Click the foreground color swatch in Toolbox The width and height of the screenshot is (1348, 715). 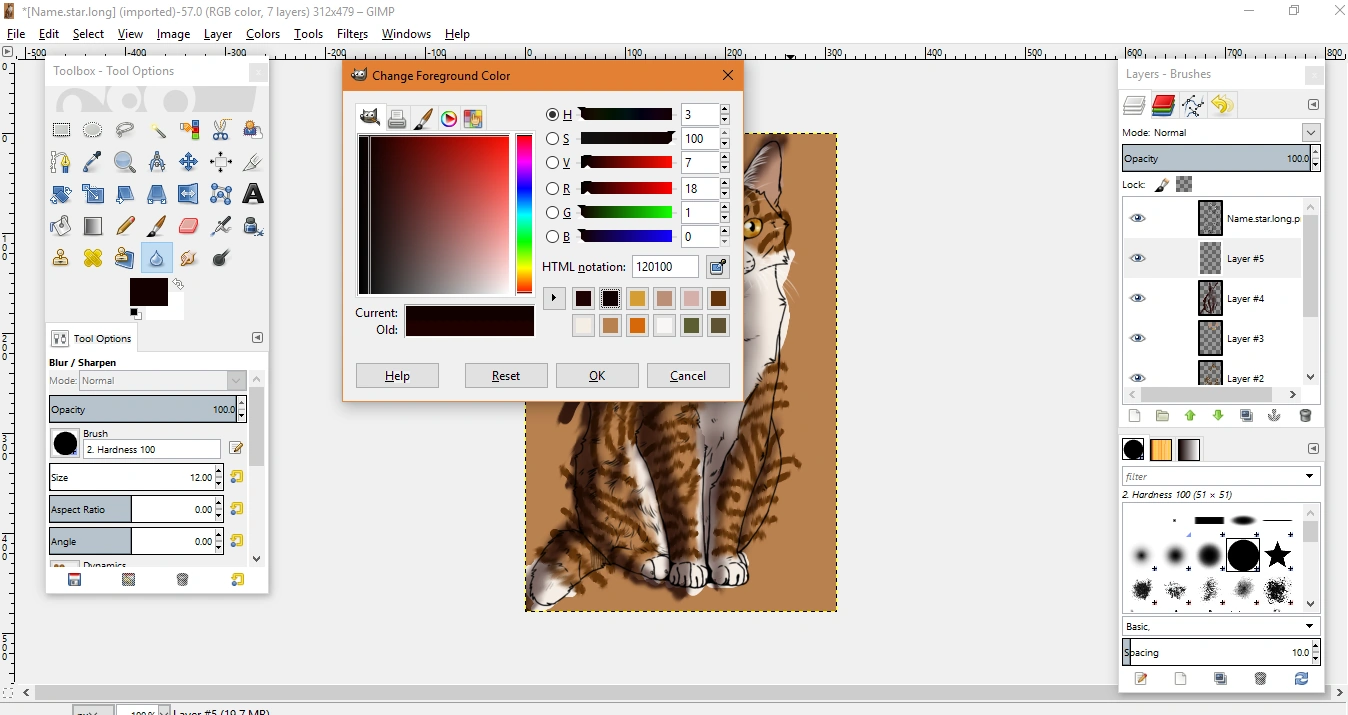click(x=148, y=292)
